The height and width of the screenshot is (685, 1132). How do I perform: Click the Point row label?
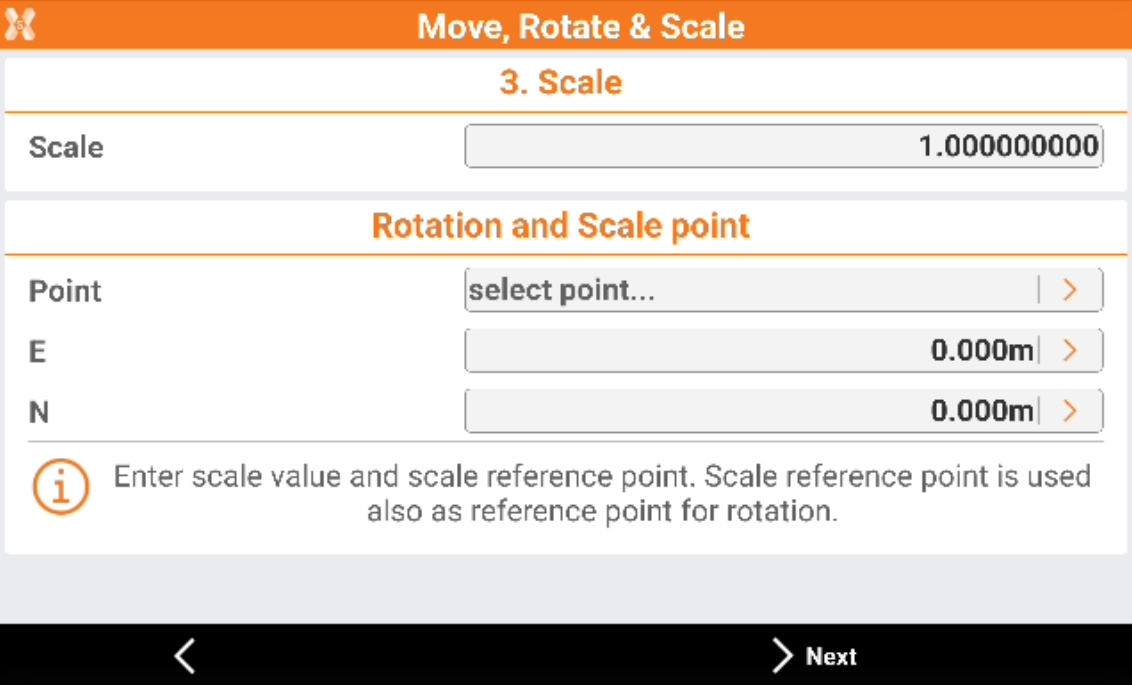[65, 291]
